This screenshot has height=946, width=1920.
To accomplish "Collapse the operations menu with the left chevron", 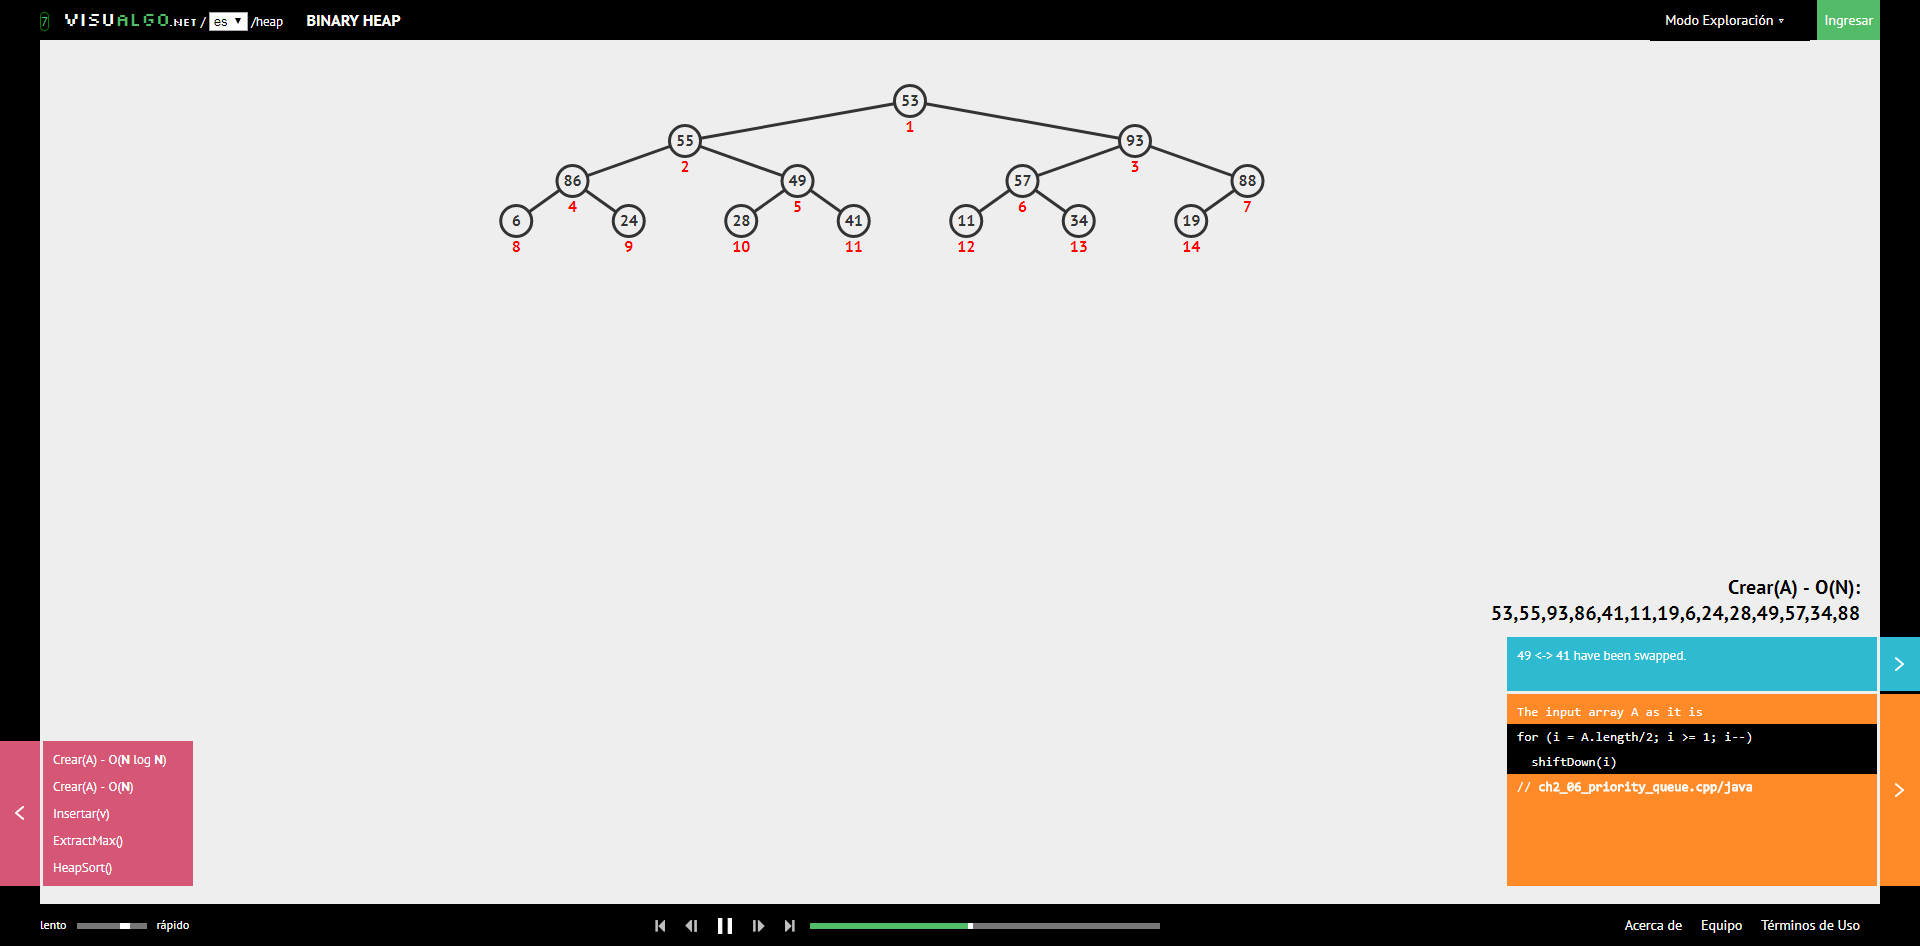I will [20, 813].
